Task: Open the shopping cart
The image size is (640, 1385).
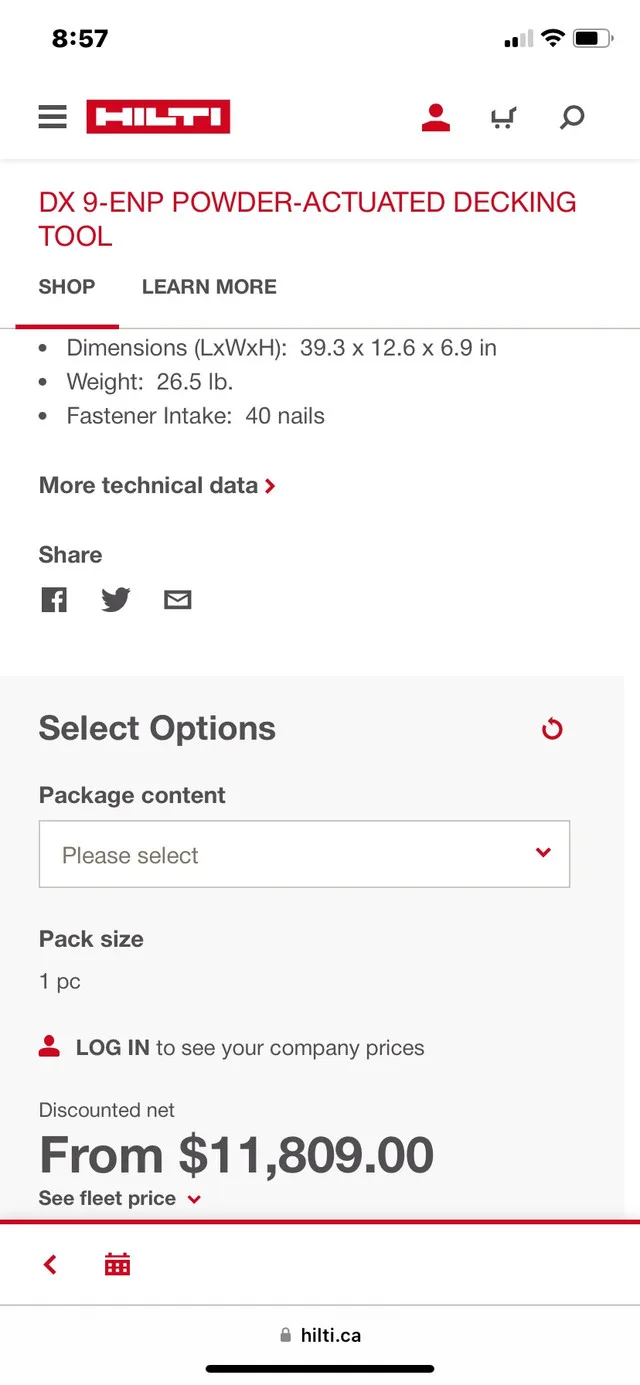Action: pos(503,118)
